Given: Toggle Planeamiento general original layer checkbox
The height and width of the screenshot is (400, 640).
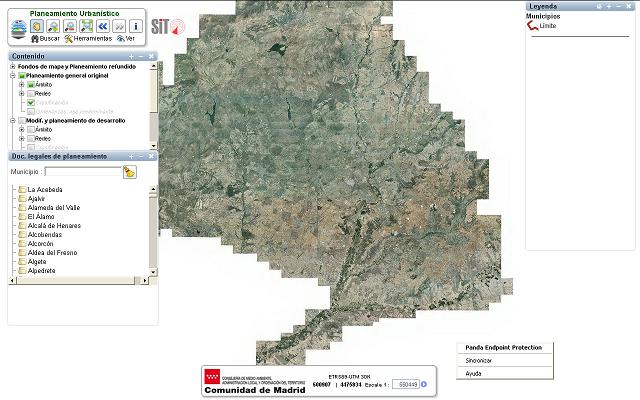Looking at the screenshot, I should [22, 76].
